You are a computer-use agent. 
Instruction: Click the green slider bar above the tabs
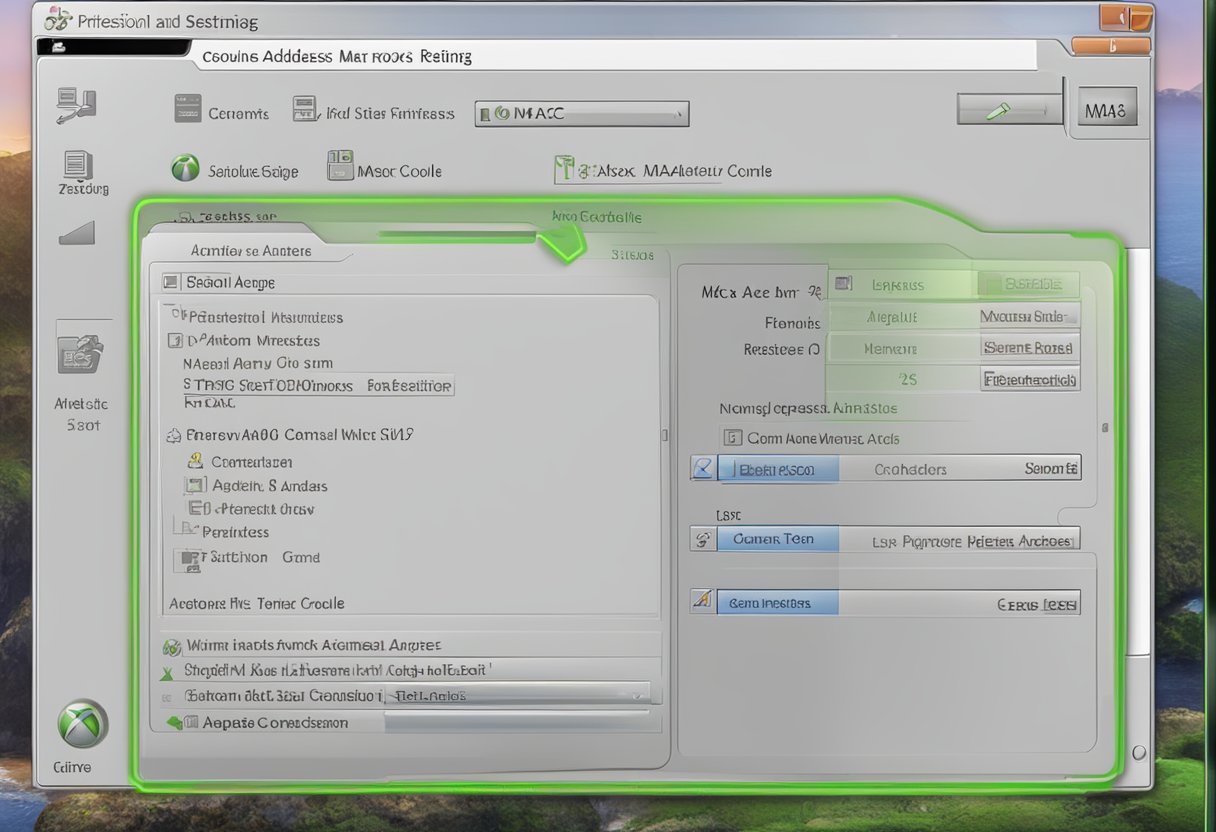click(x=460, y=236)
